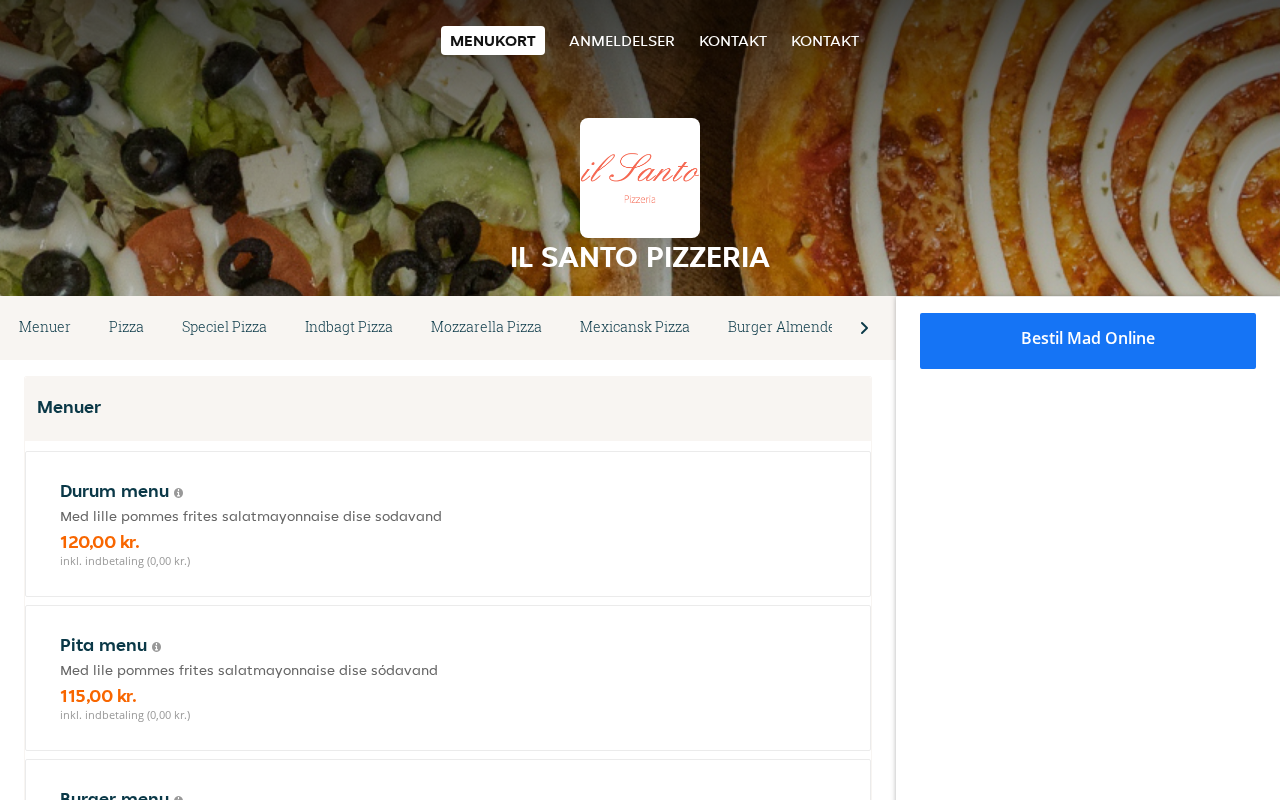Open the Durum menu item card
The height and width of the screenshot is (800, 1280).
point(448,524)
